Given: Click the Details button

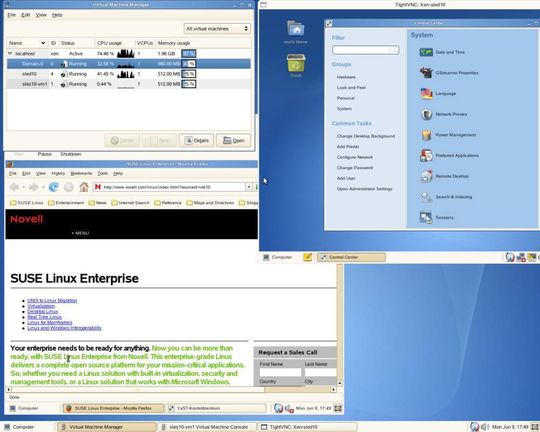Looking at the screenshot, I should click(x=196, y=140).
